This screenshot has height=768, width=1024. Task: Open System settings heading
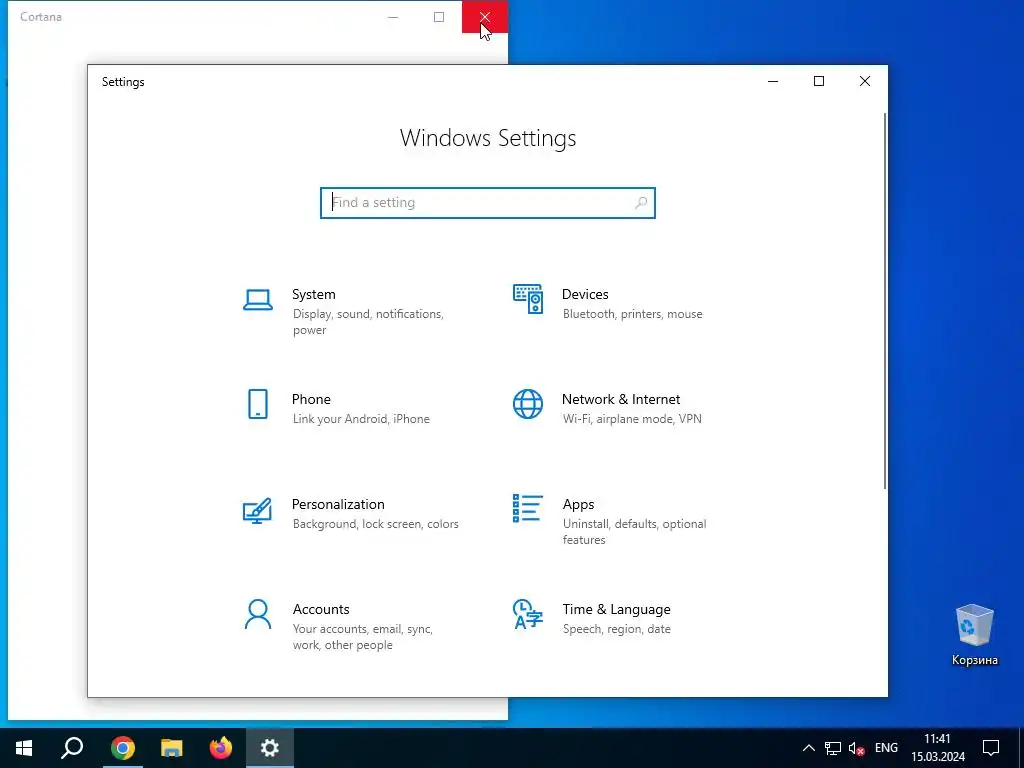pos(313,294)
